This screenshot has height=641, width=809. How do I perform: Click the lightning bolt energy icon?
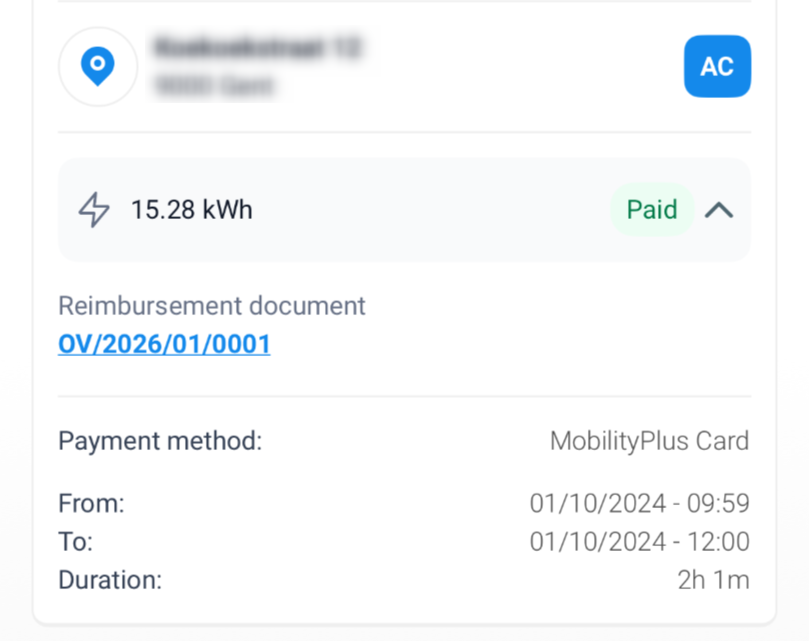click(94, 210)
